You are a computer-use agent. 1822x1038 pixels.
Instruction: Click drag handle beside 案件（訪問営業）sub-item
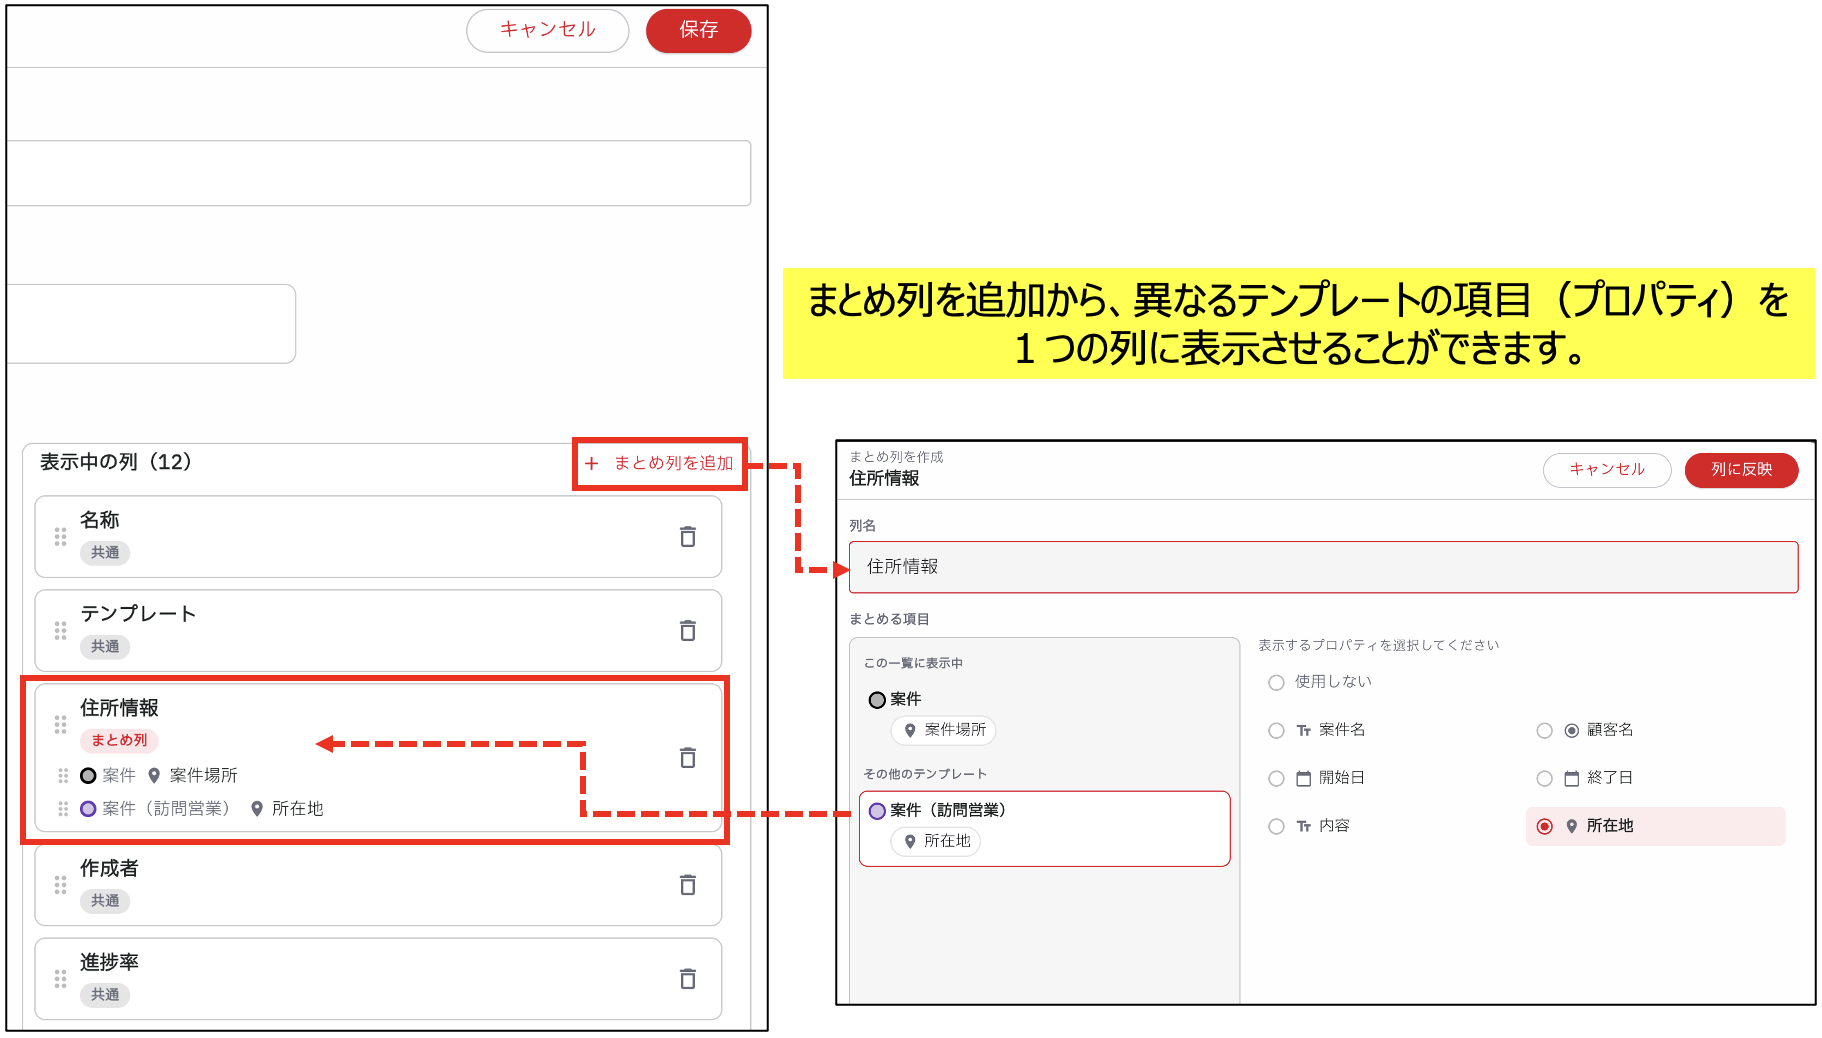63,809
